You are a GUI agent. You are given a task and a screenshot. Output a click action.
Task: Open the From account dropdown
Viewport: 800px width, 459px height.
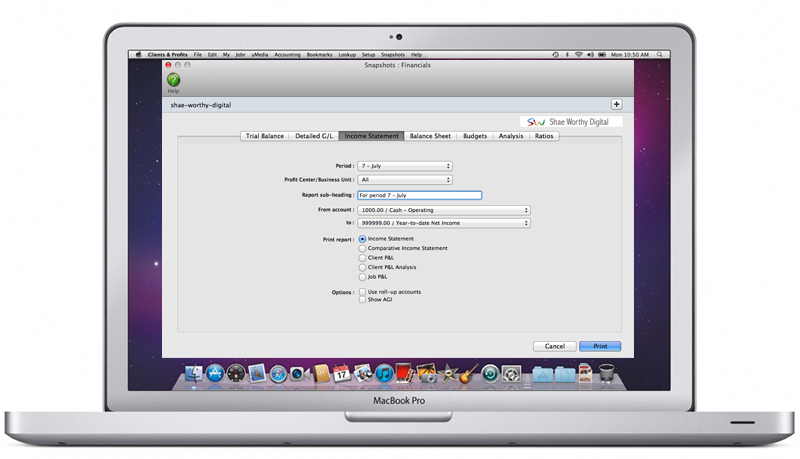click(x=443, y=210)
